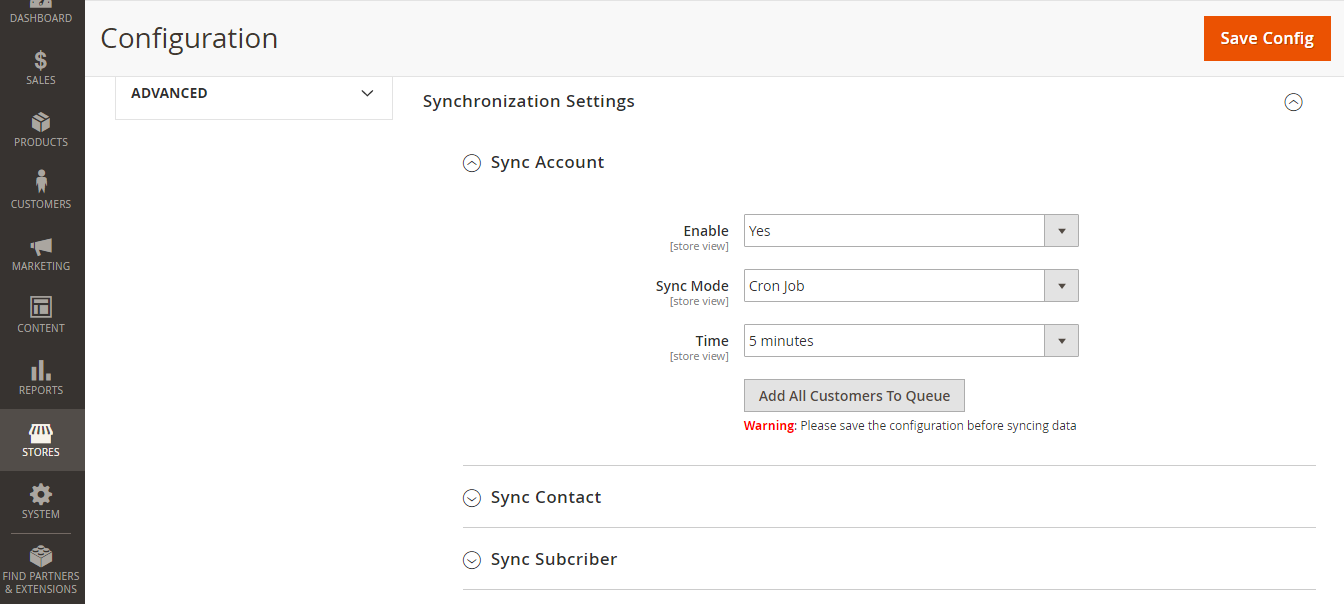
Task: Click the Reports bar chart icon
Action: (x=41, y=371)
